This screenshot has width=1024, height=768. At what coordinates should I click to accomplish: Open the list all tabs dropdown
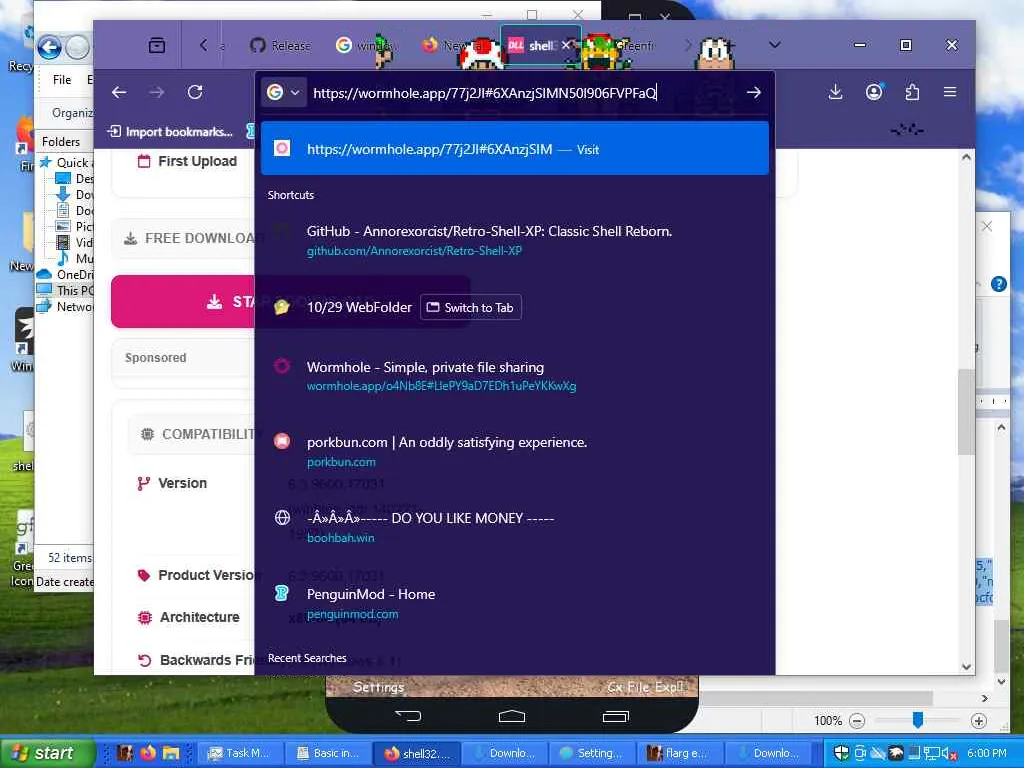click(775, 45)
